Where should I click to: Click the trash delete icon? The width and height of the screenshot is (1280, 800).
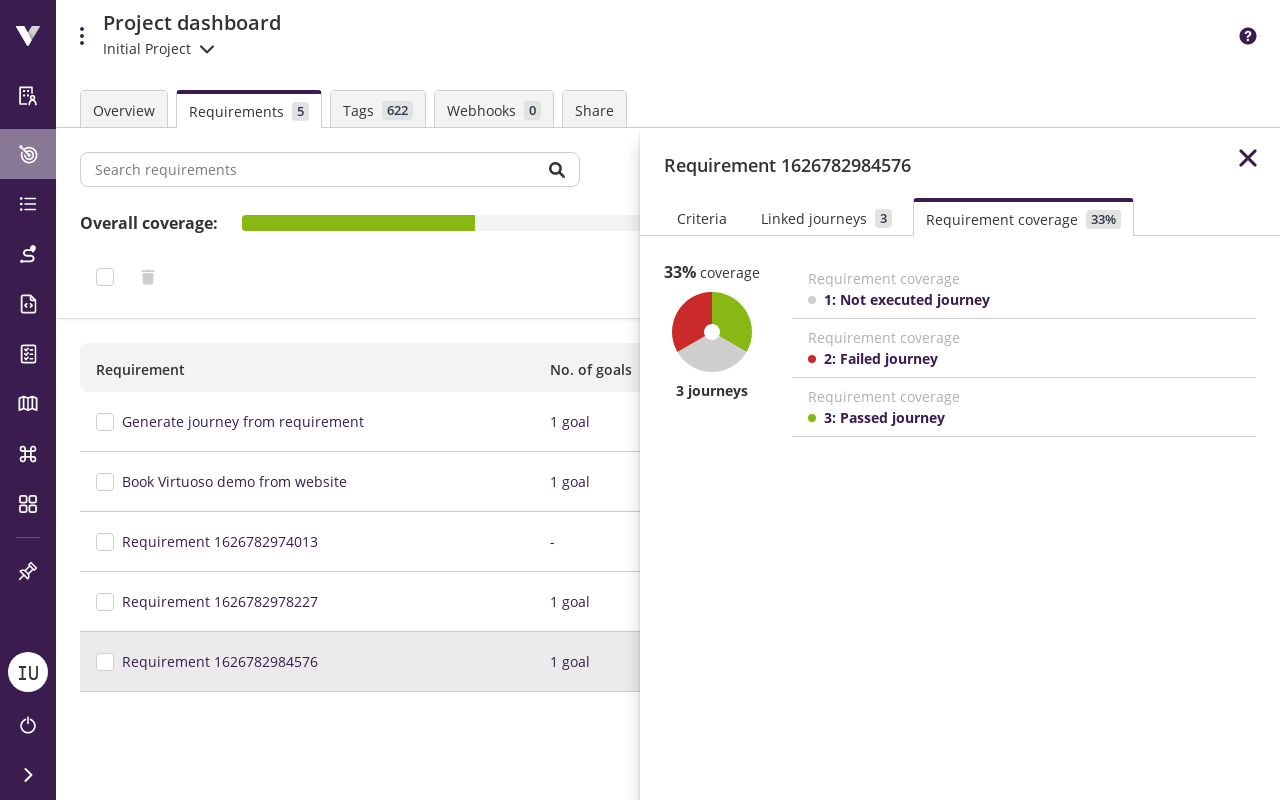(x=148, y=277)
